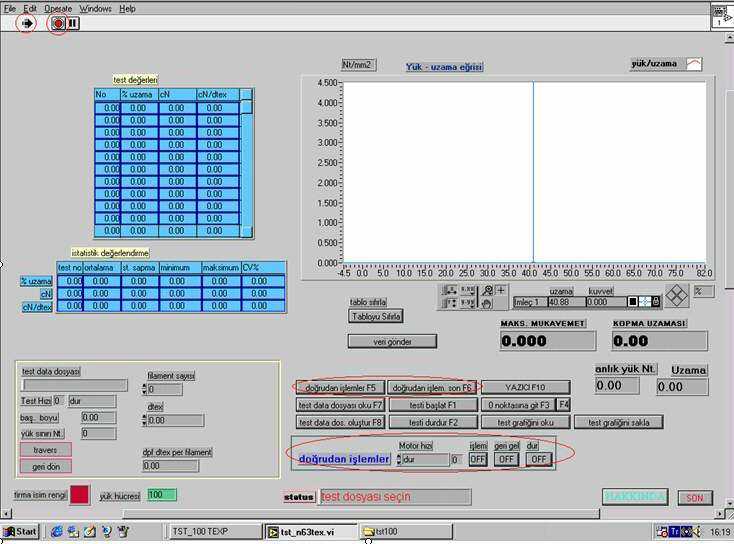The height and width of the screenshot is (544, 734).
Task: Select the graph crosshair cursor tool
Action: click(x=500, y=291)
